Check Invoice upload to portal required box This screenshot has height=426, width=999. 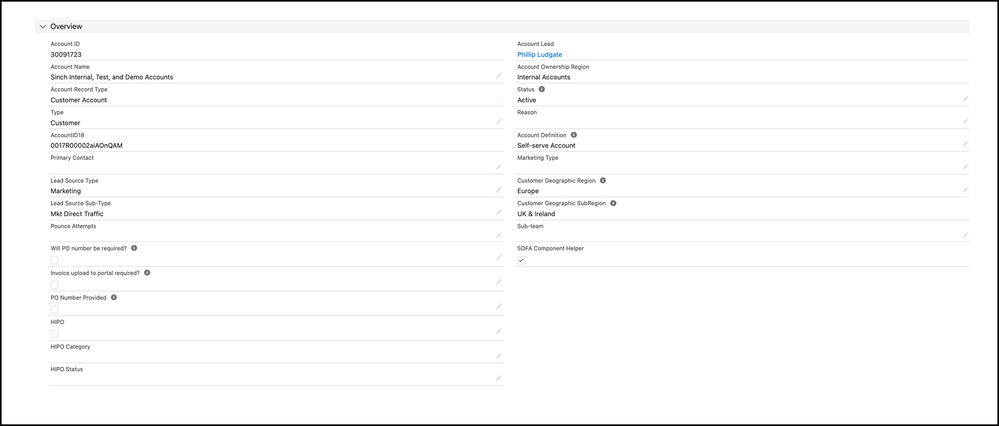[54, 285]
